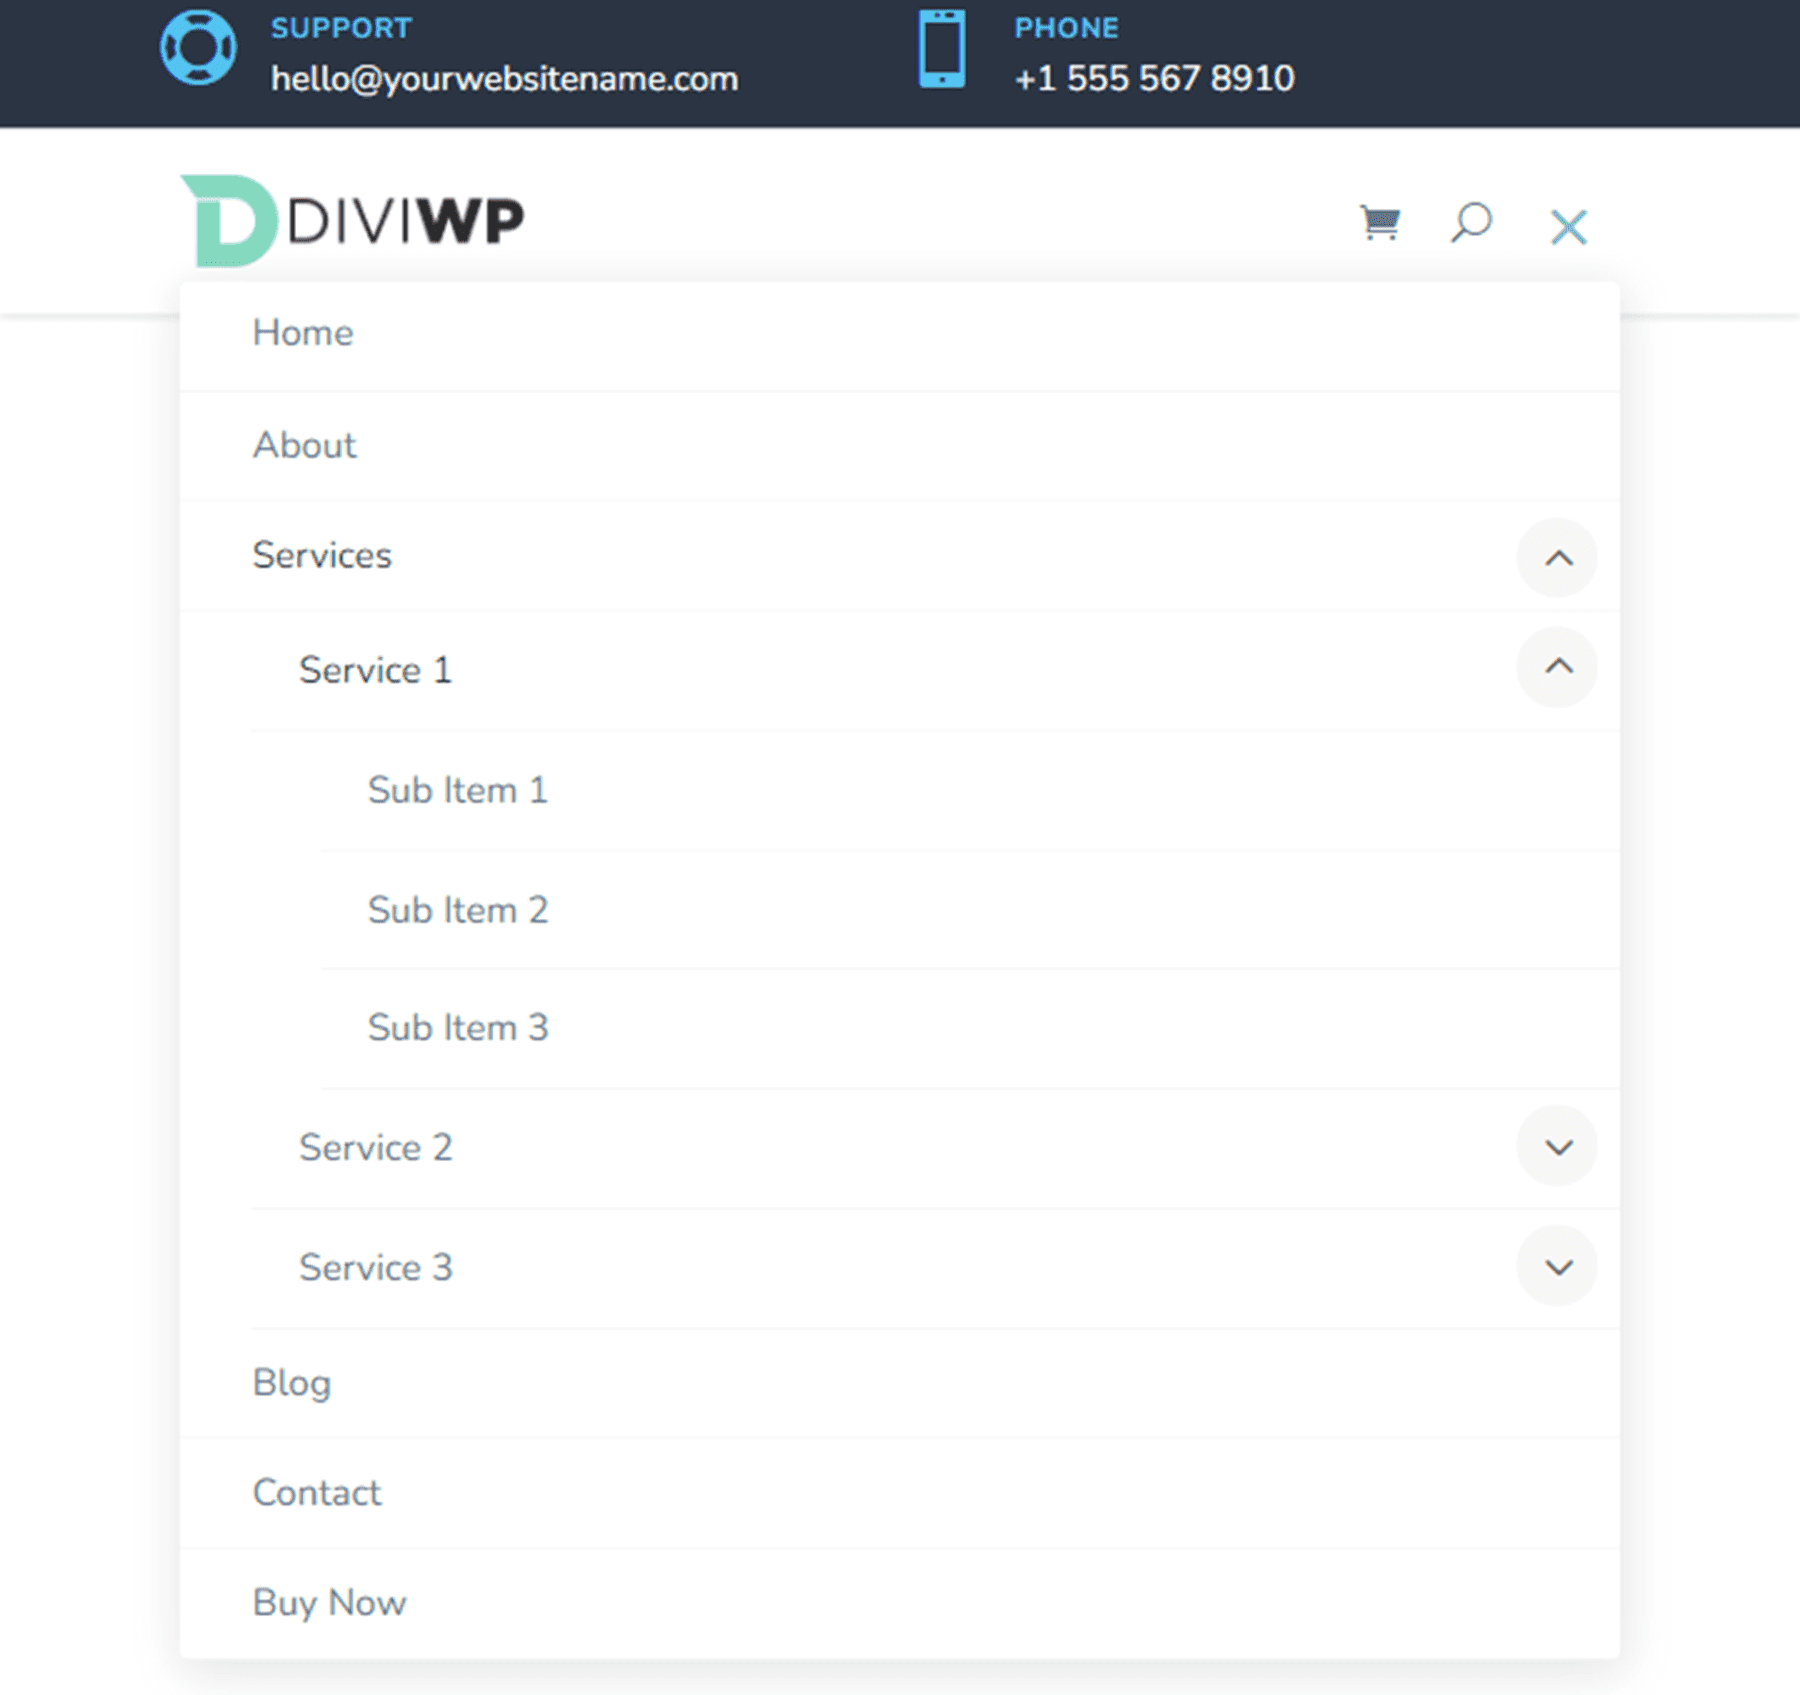Viewport: 1800px width, 1695px height.
Task: Click the SUPPORT header label
Action: tap(340, 27)
